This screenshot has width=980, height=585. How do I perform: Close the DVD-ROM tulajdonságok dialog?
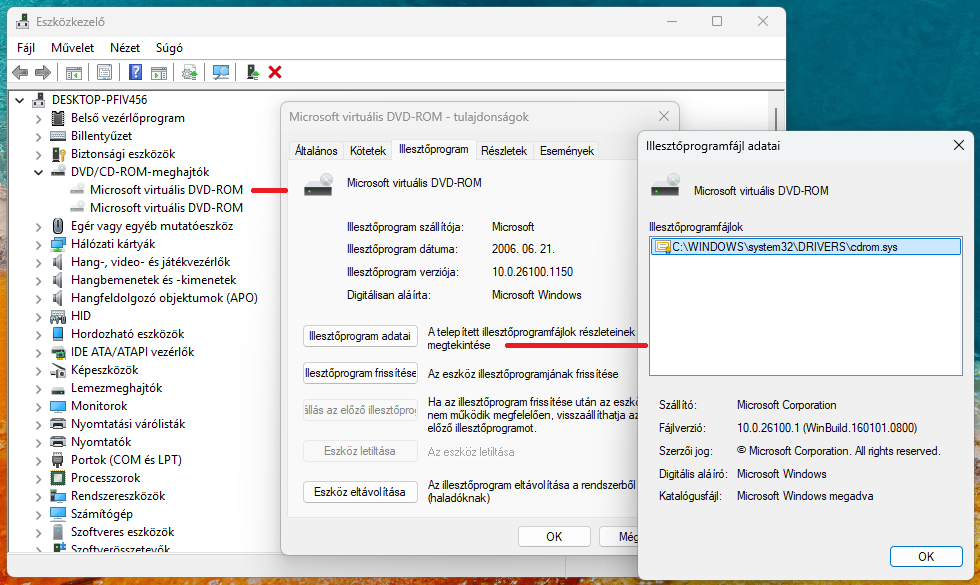664,116
